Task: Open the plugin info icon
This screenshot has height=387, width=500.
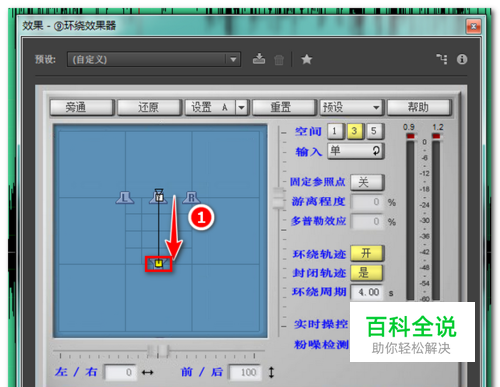Action: (x=462, y=59)
